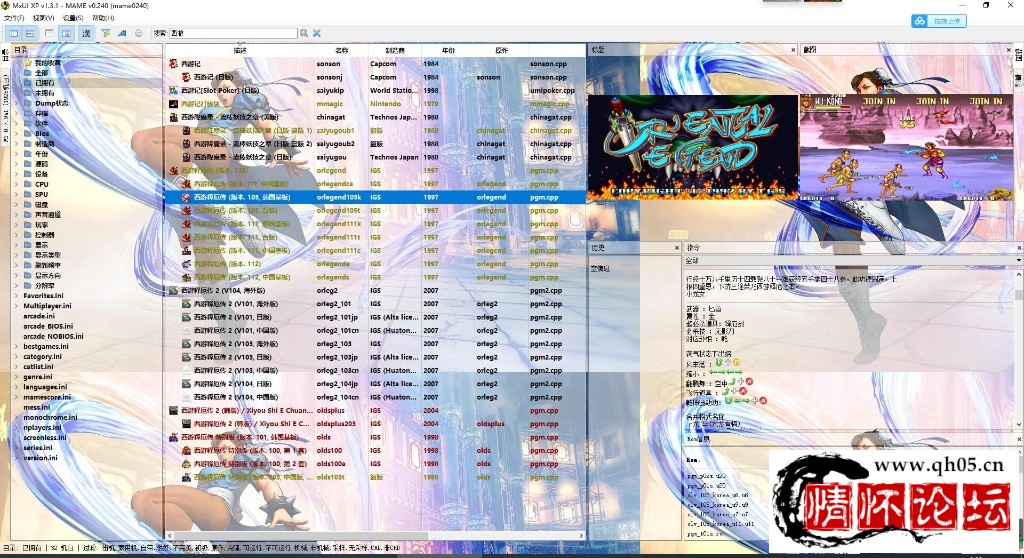
Task: Close the 标题 title panel
Action: pos(793,50)
